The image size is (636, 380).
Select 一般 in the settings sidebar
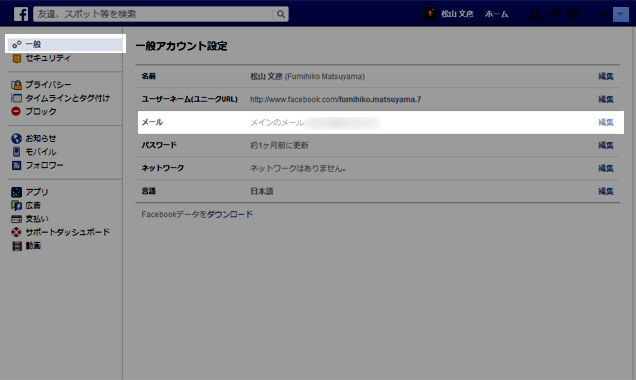point(65,44)
